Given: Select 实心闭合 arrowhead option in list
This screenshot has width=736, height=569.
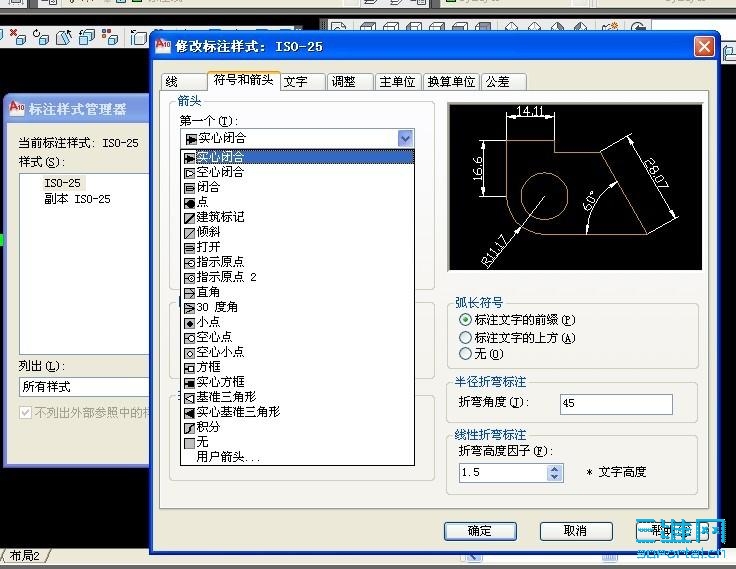Looking at the screenshot, I should click(x=297, y=157).
